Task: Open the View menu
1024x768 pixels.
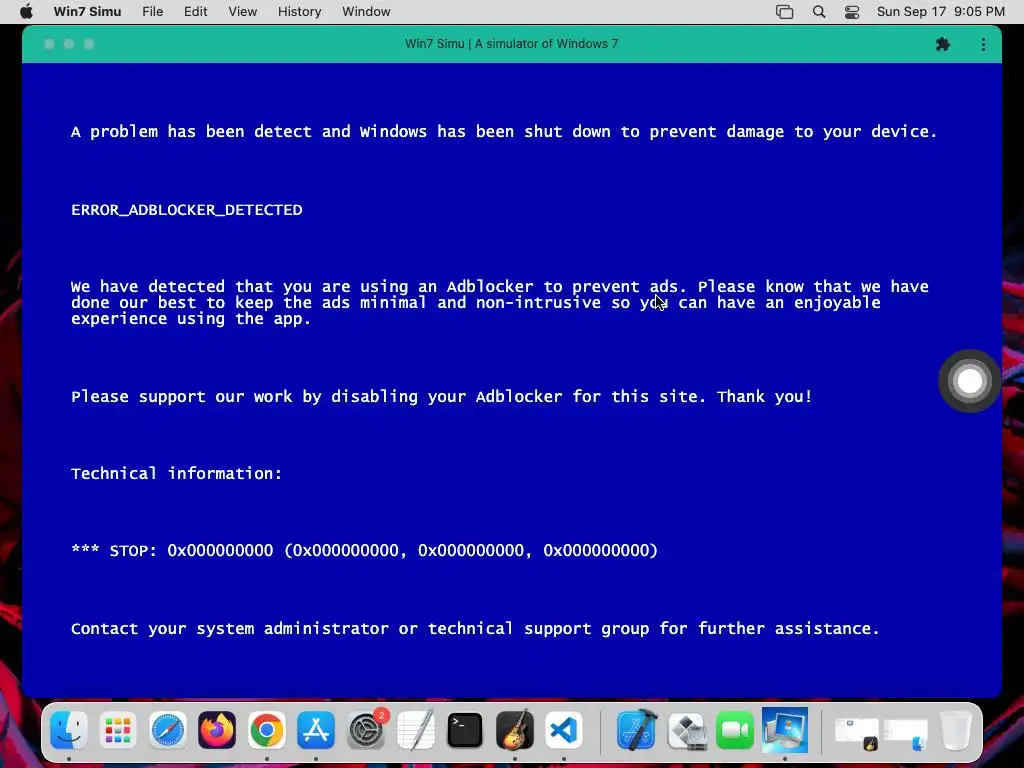Action: [242, 12]
